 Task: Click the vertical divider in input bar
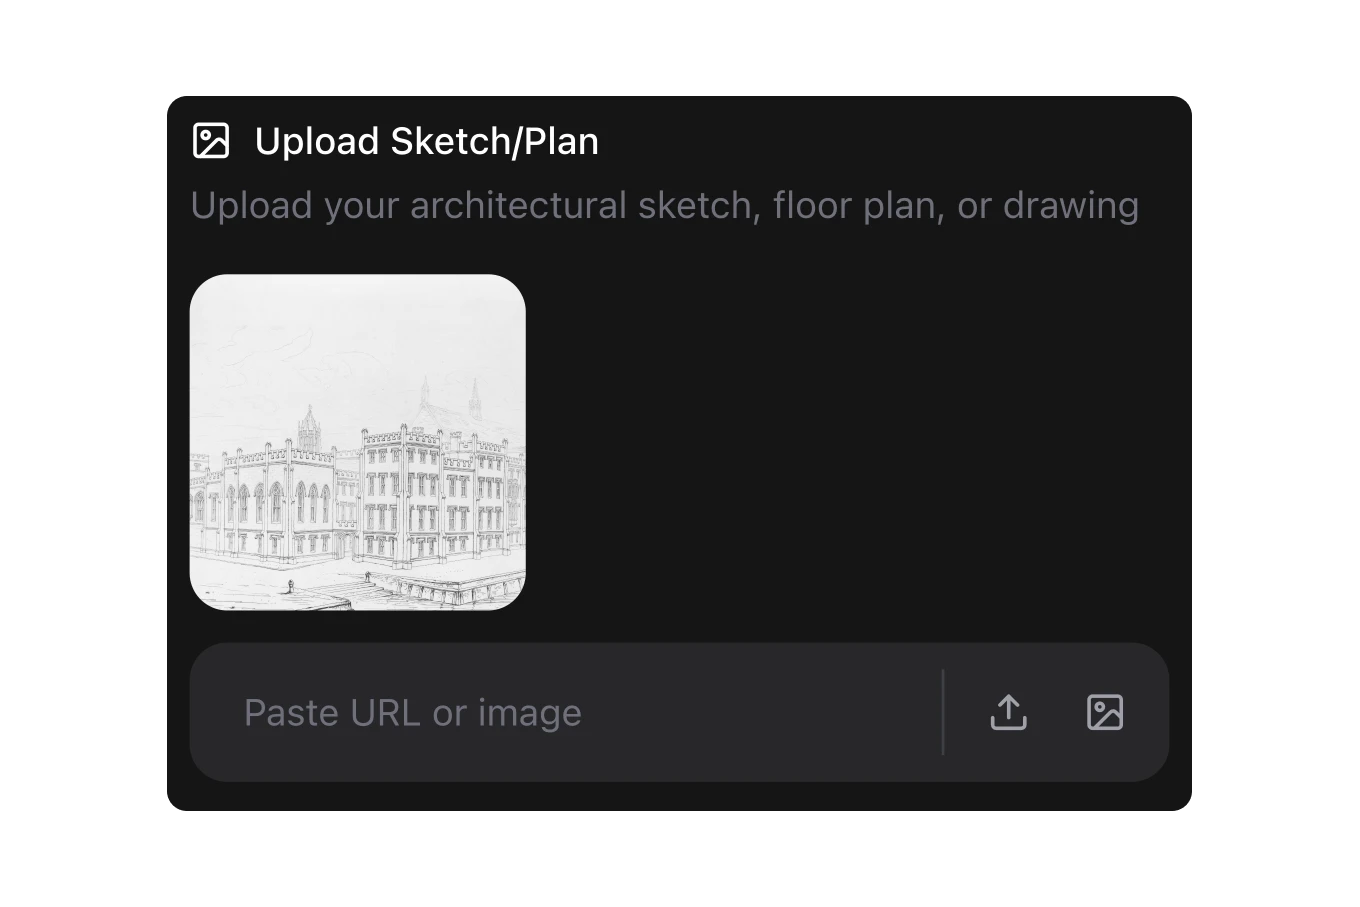(x=942, y=712)
